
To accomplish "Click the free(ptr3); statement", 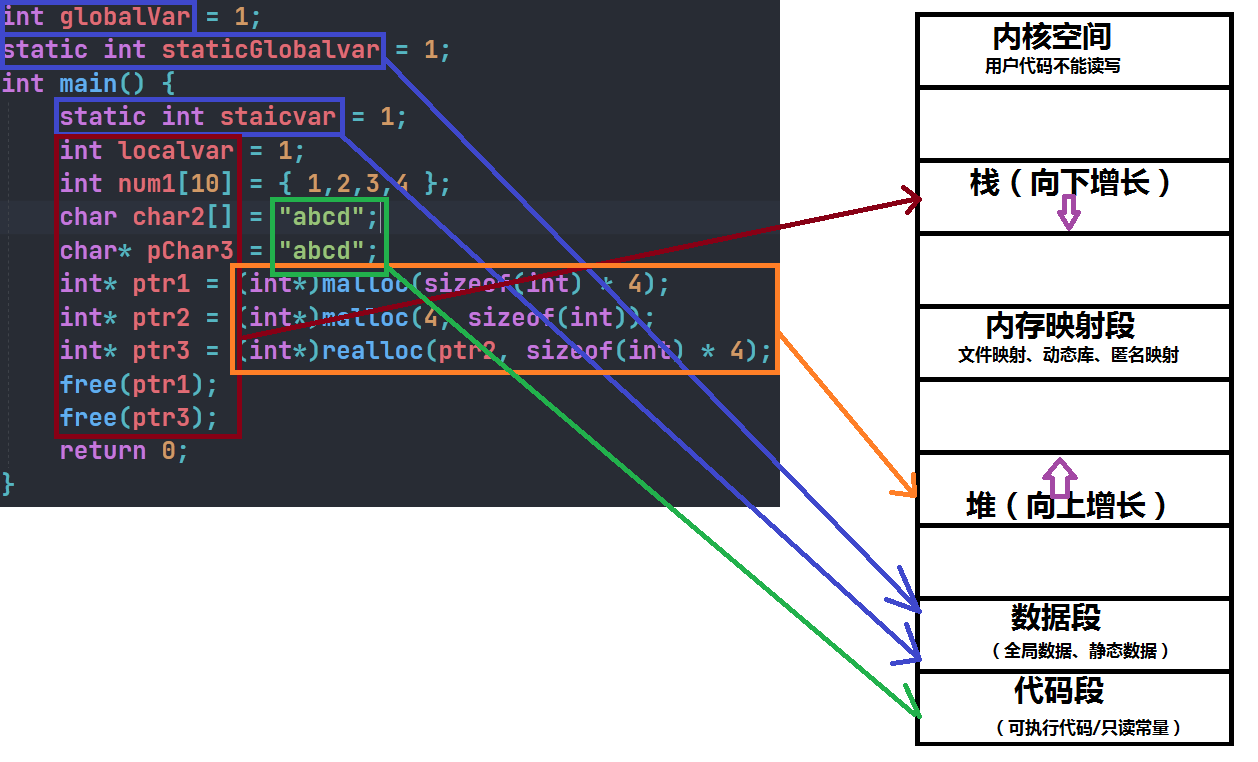I will tap(138, 417).
